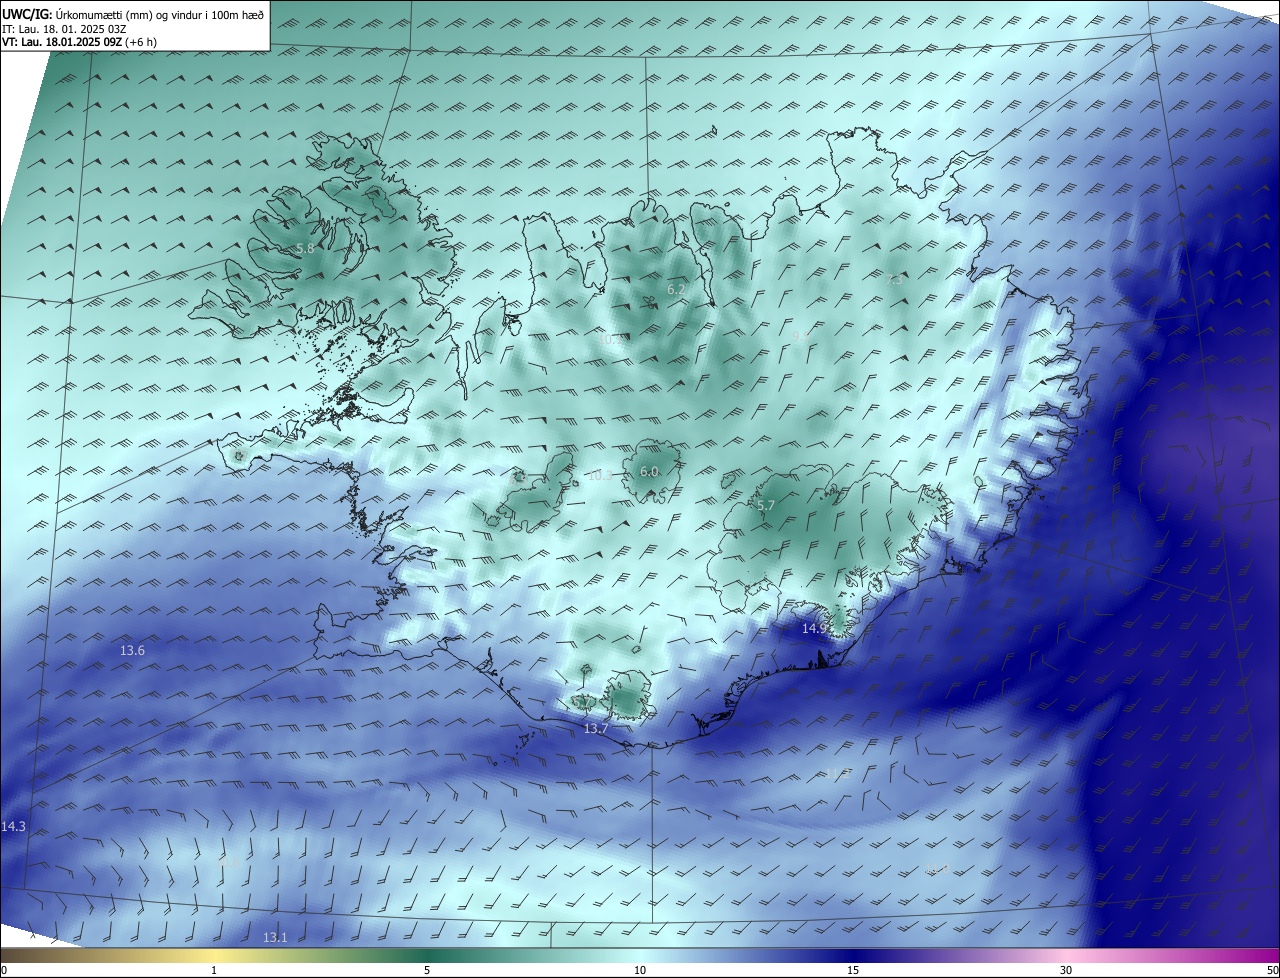Click the 5.7 value on the large glacier
Viewport: 1280px width, 978px height.
tap(766, 506)
